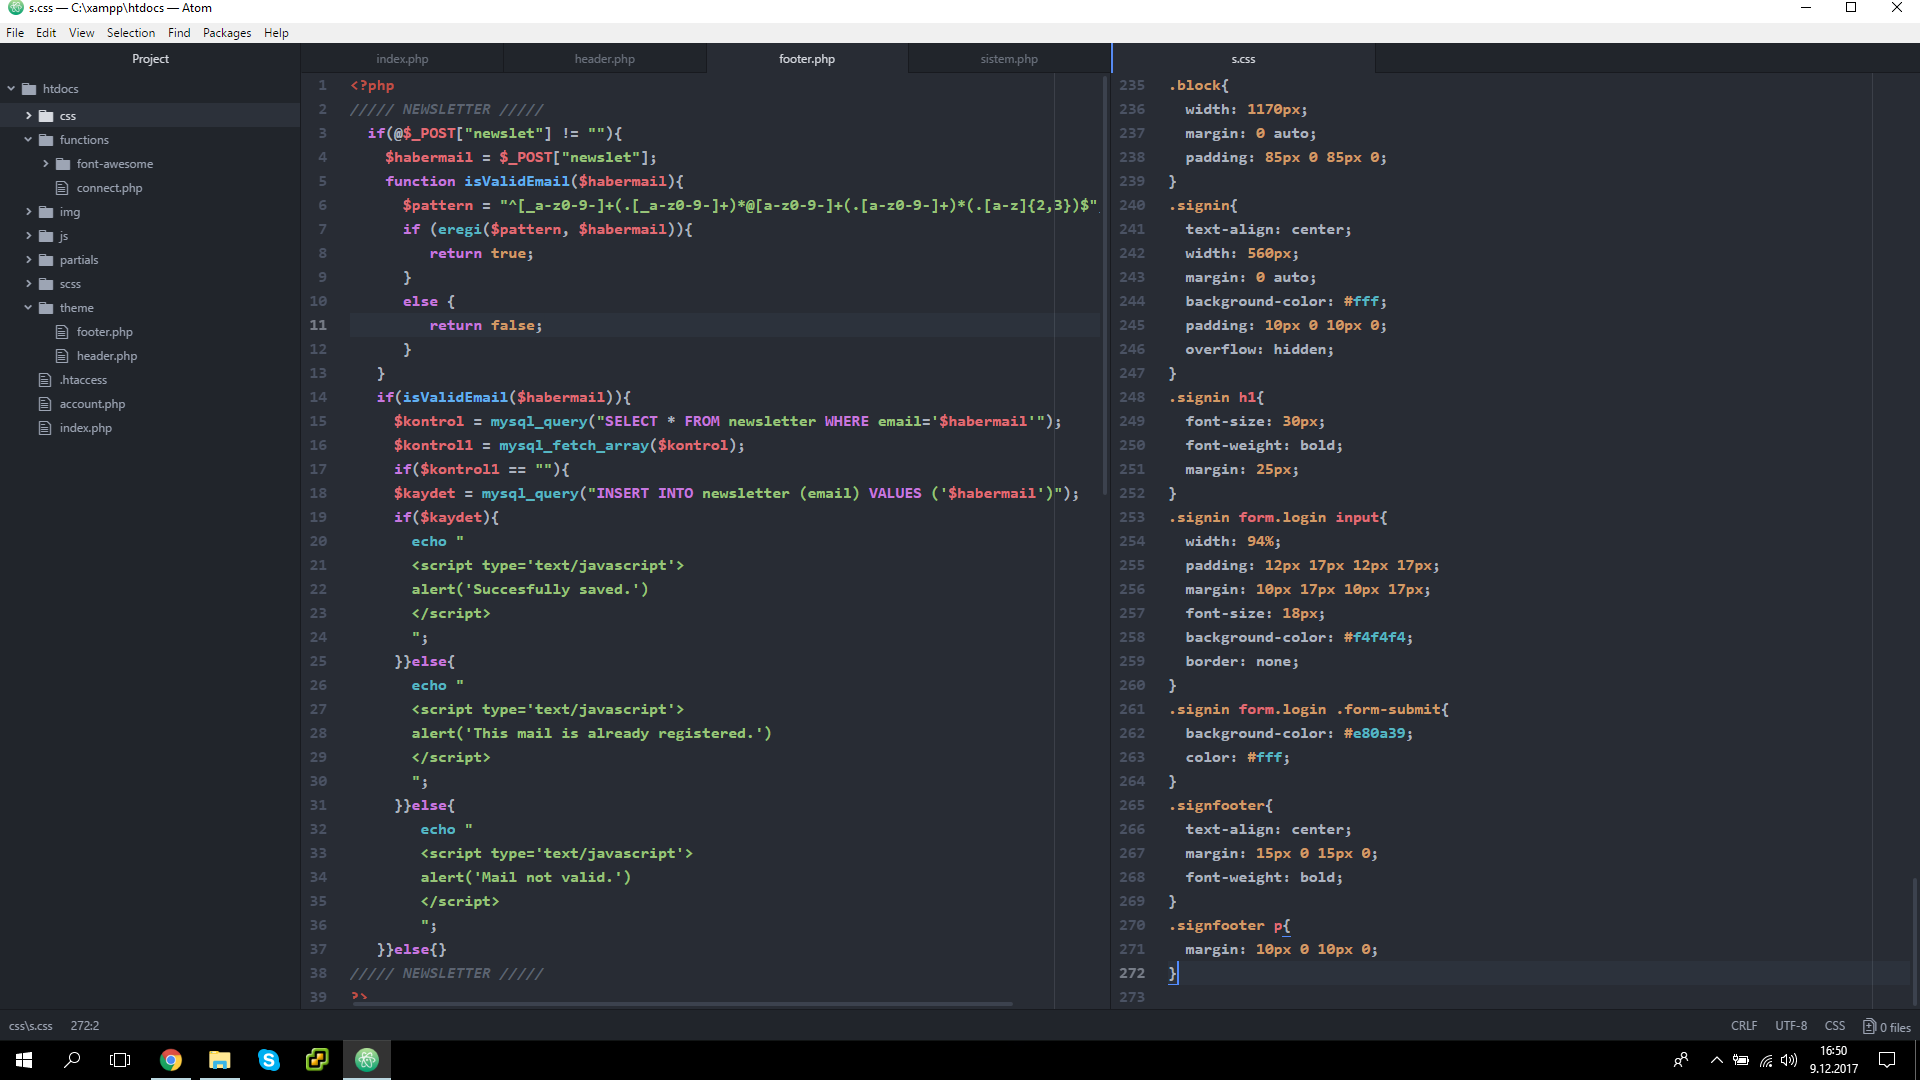Launch Google Chrome from the taskbar

tap(171, 1060)
